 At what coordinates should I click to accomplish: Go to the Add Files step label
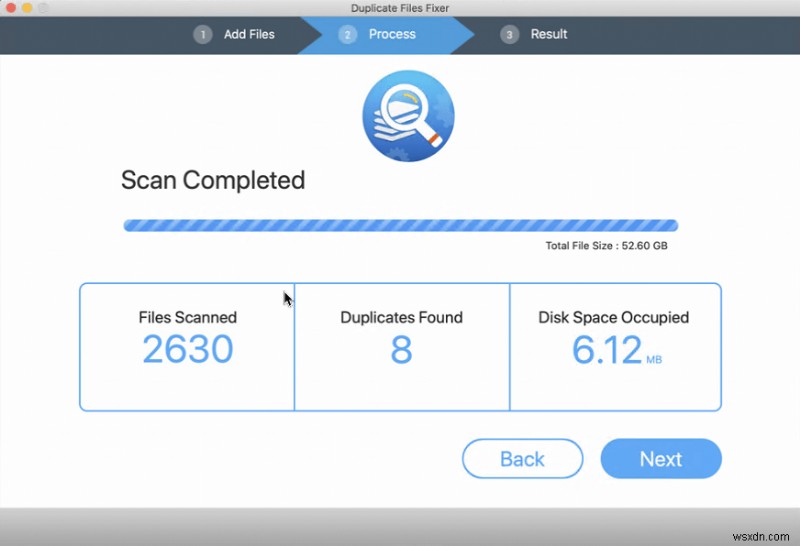coord(249,34)
